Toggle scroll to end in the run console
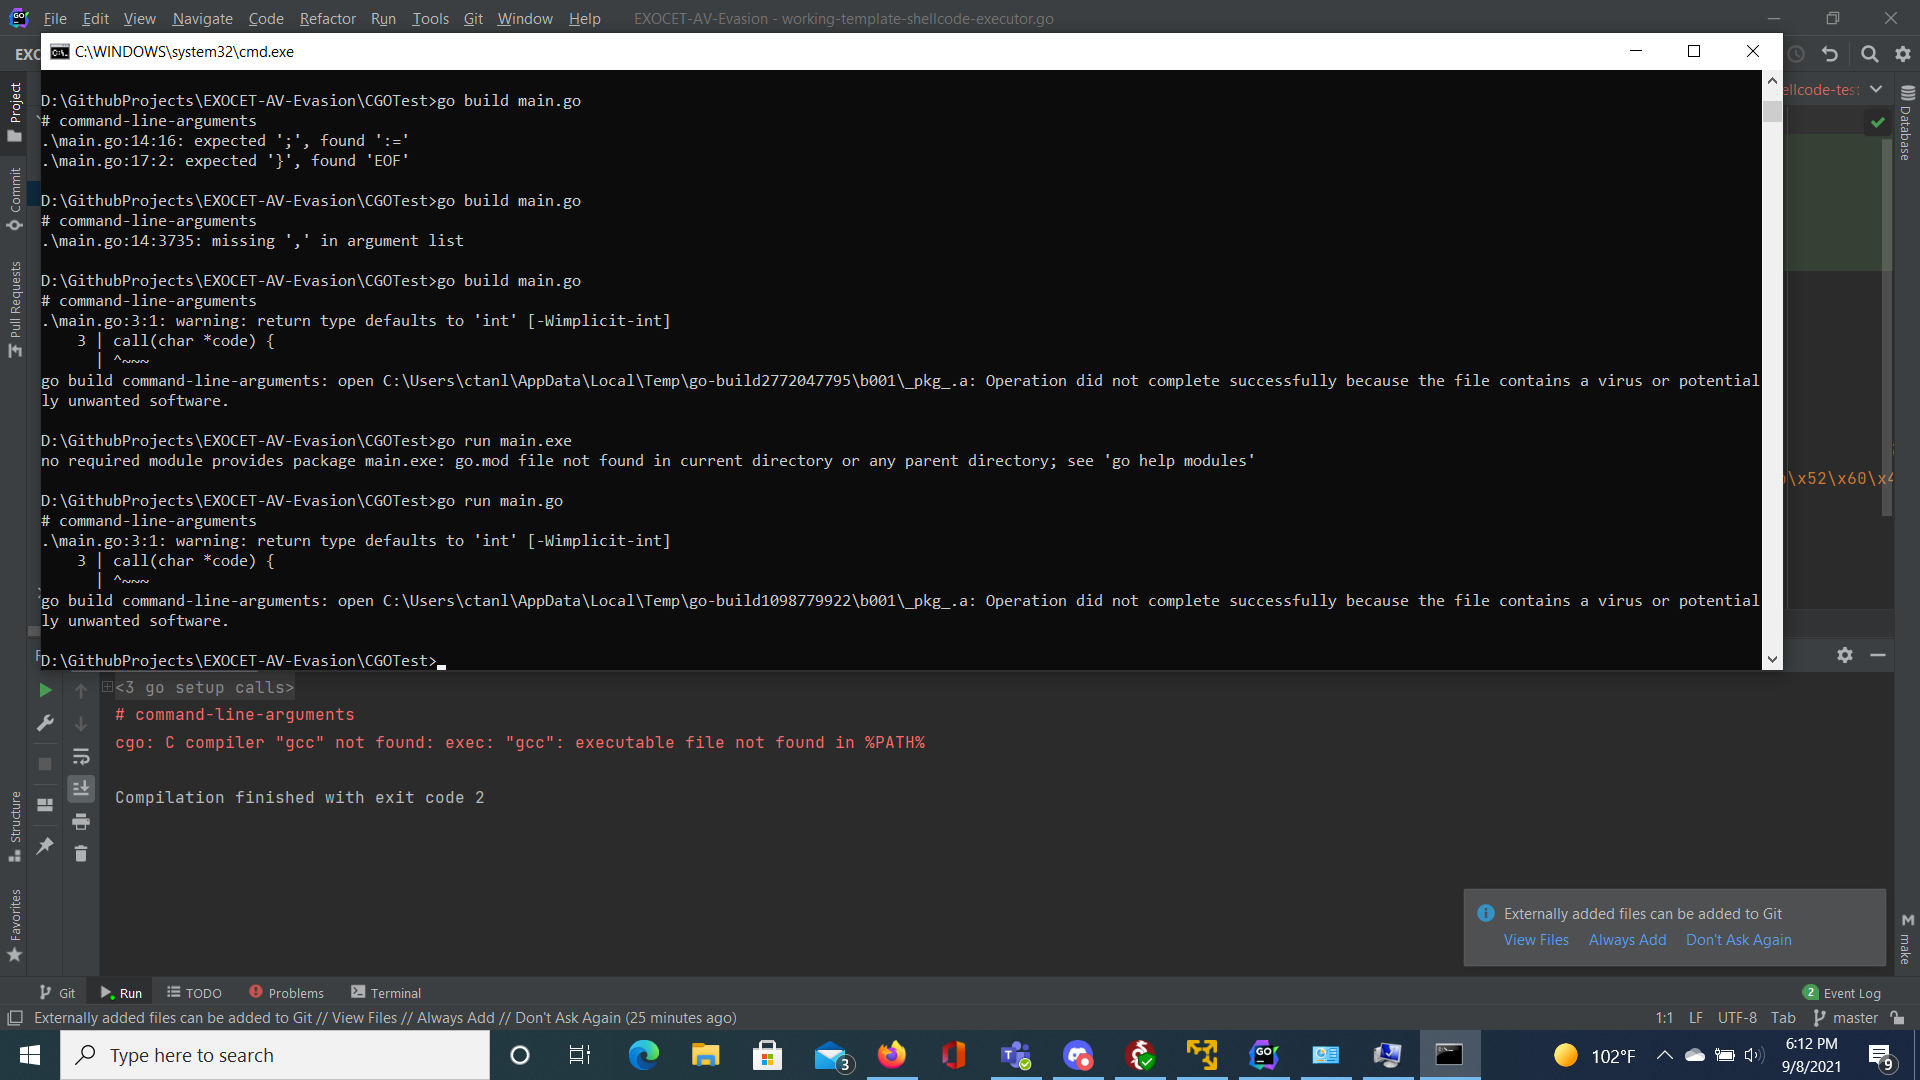Screen dimensions: 1920x1080 coord(81,789)
